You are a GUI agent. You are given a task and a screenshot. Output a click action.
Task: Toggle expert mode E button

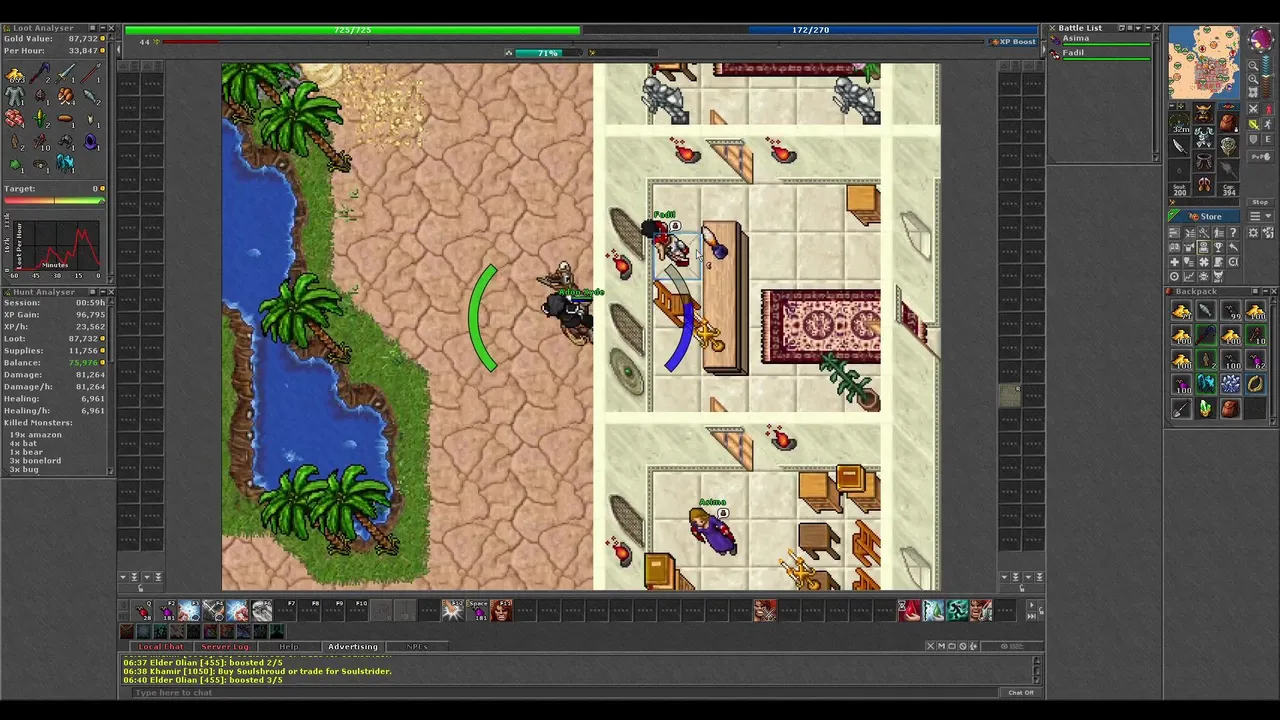coord(1269,139)
